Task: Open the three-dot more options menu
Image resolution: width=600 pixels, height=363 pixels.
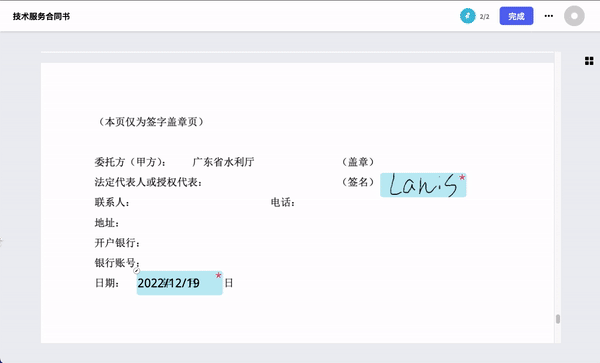Action: (549, 16)
